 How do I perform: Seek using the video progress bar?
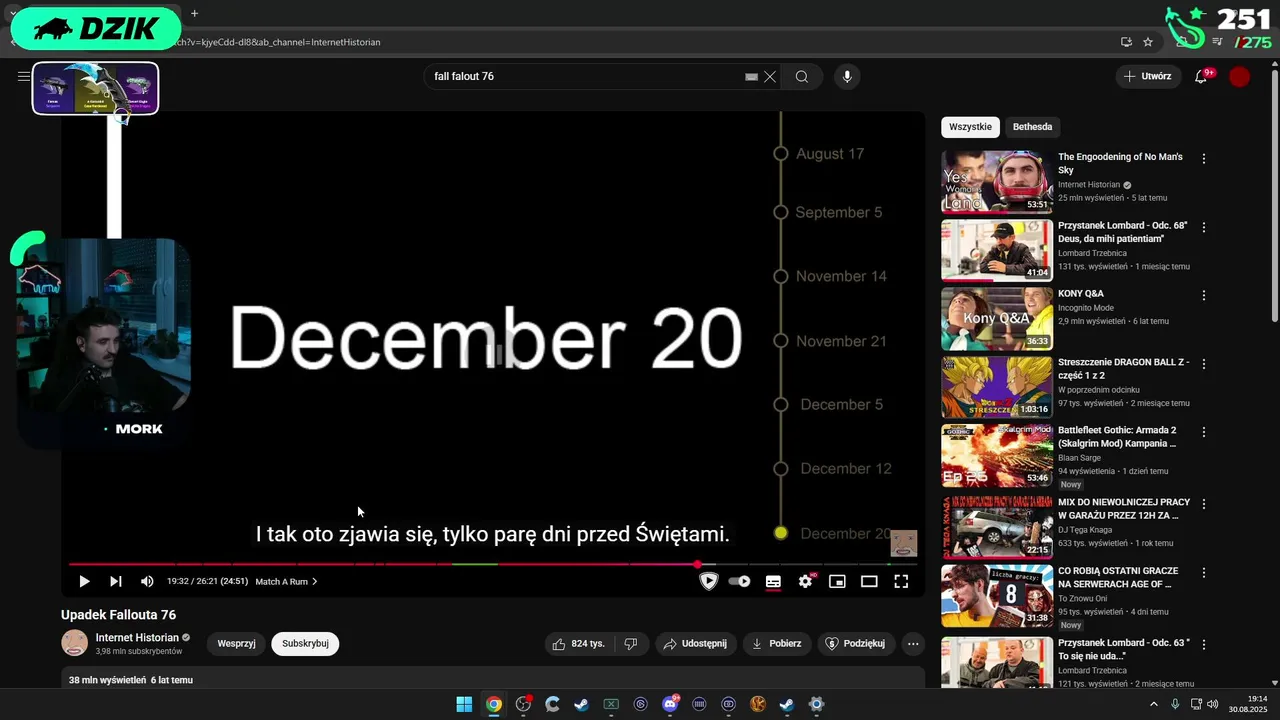(493, 564)
